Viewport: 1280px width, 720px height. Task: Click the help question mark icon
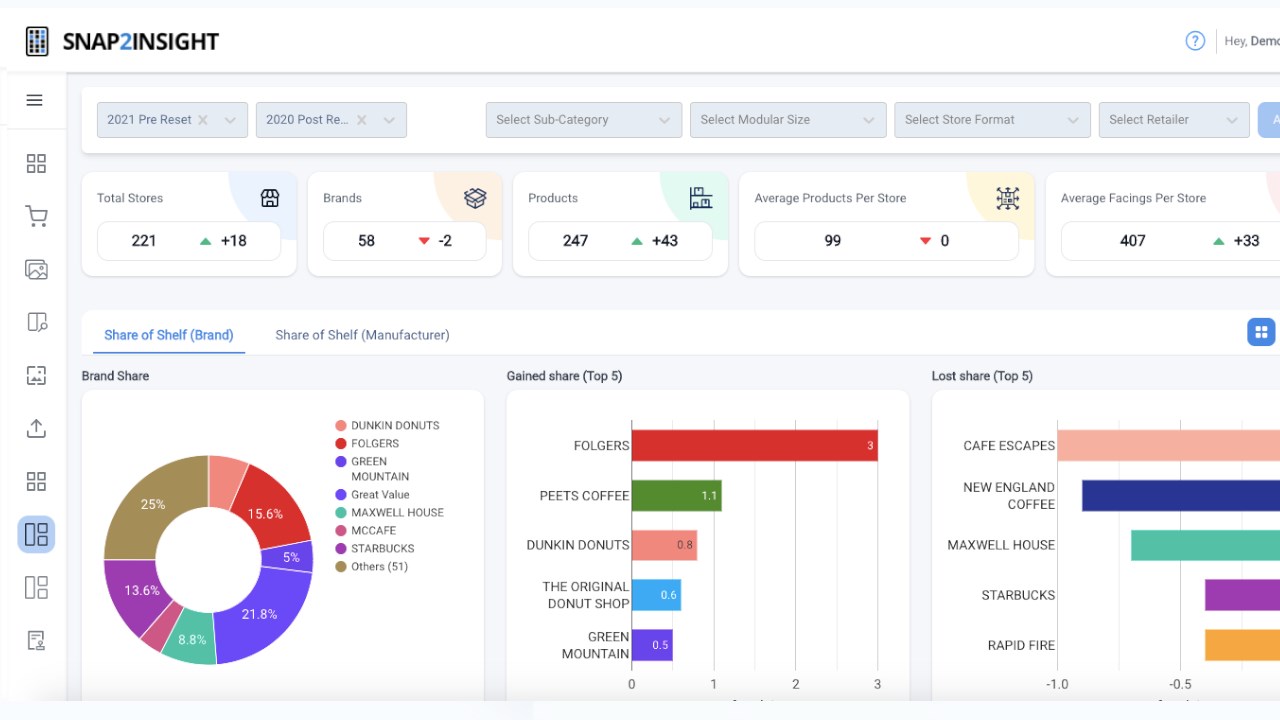tap(1195, 41)
